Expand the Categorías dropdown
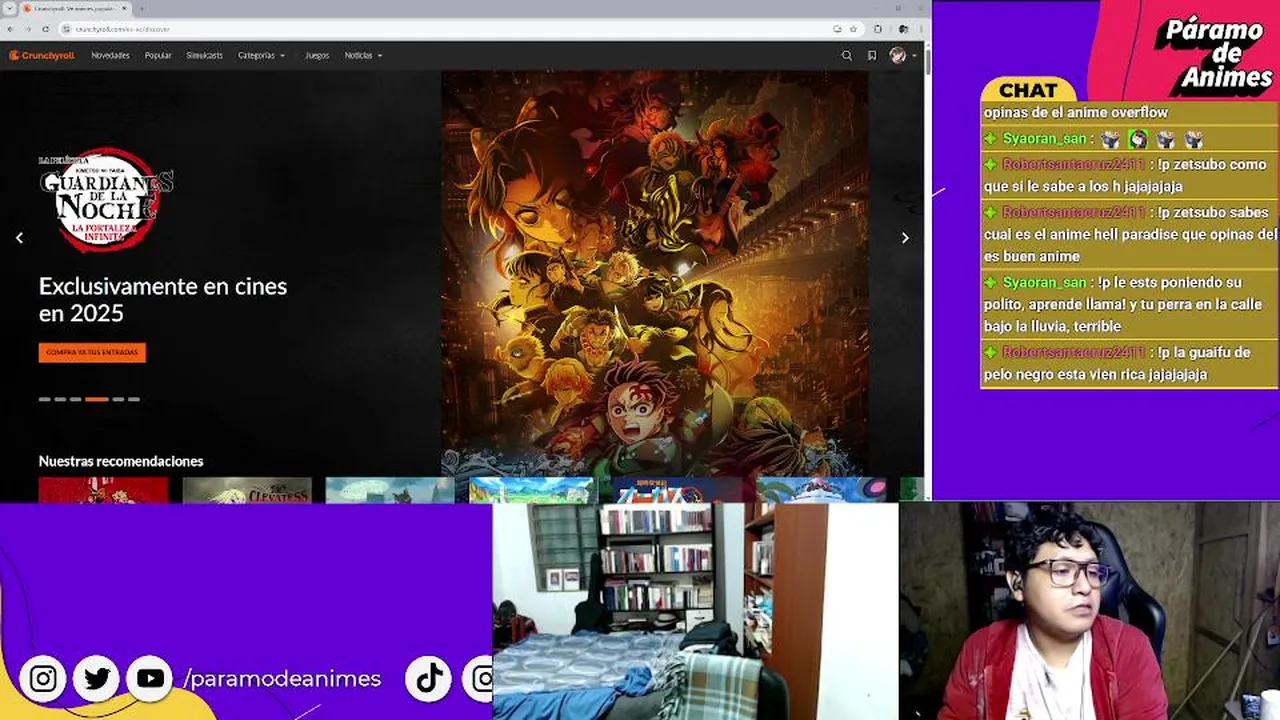Viewport: 1280px width, 720px height. pos(261,56)
